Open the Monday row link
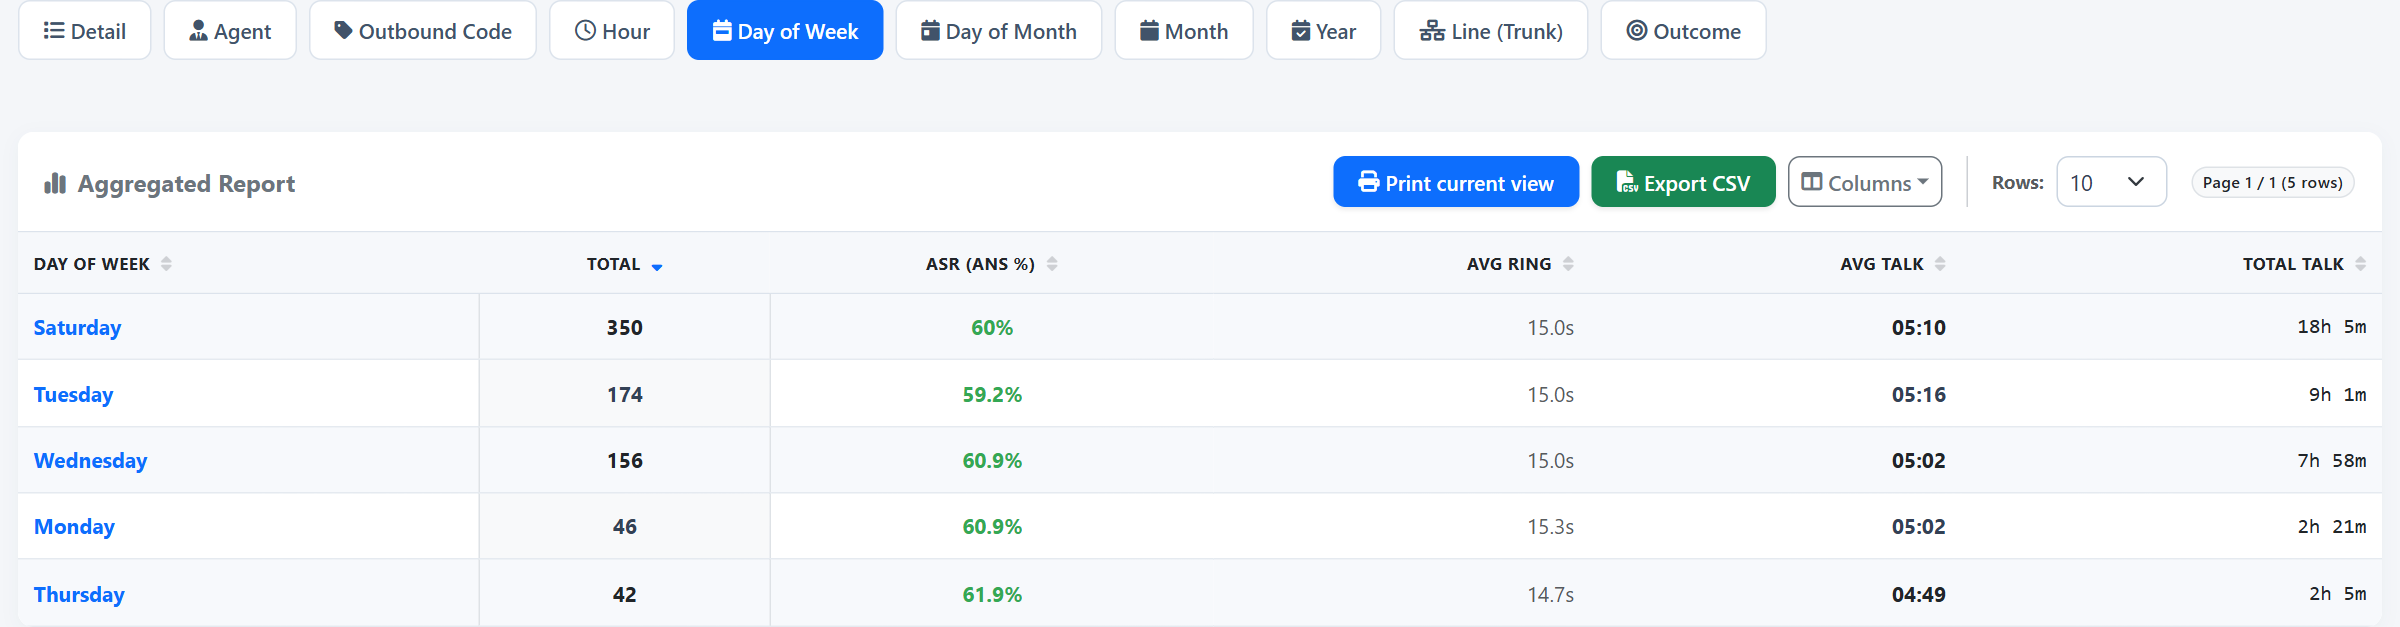This screenshot has height=627, width=2400. click(x=74, y=527)
